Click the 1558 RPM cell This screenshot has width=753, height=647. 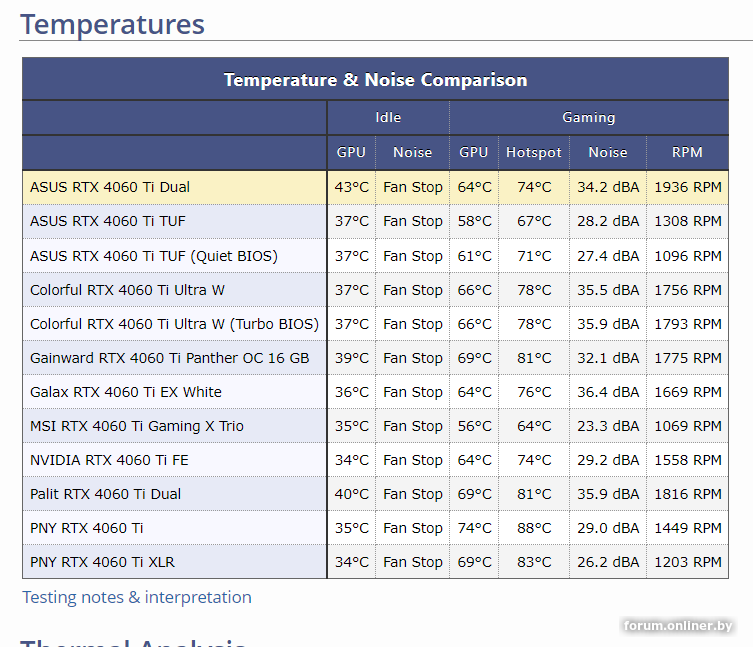click(688, 460)
